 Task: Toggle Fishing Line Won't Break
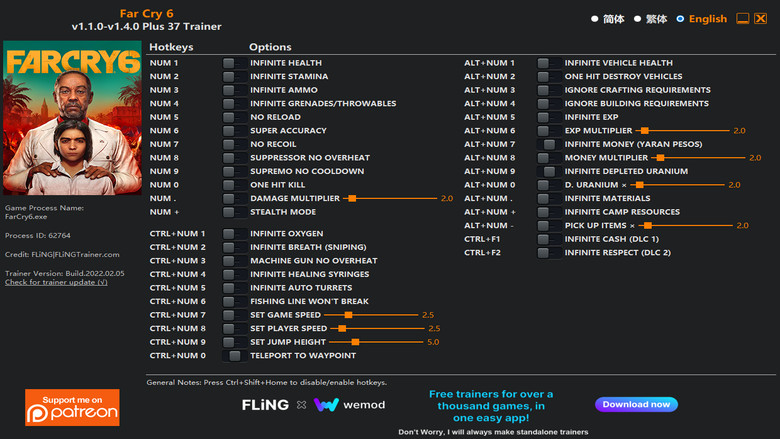(234, 301)
